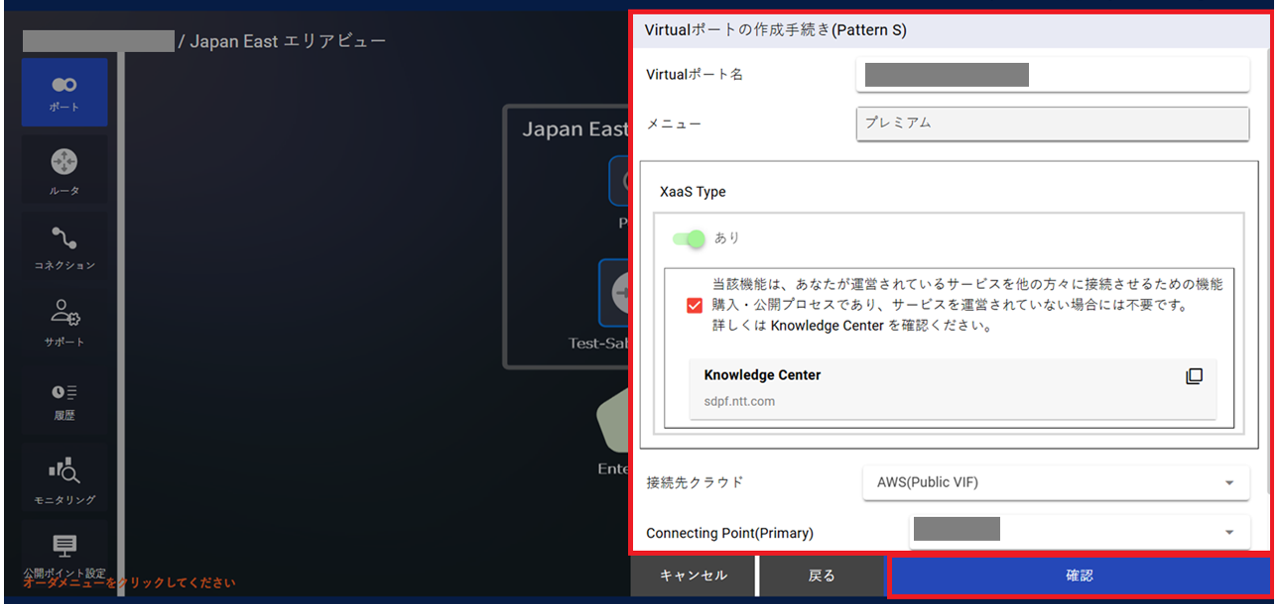Select the ポート icon in the sidebar
Viewport: 1280px width, 604px height.
tap(64, 91)
